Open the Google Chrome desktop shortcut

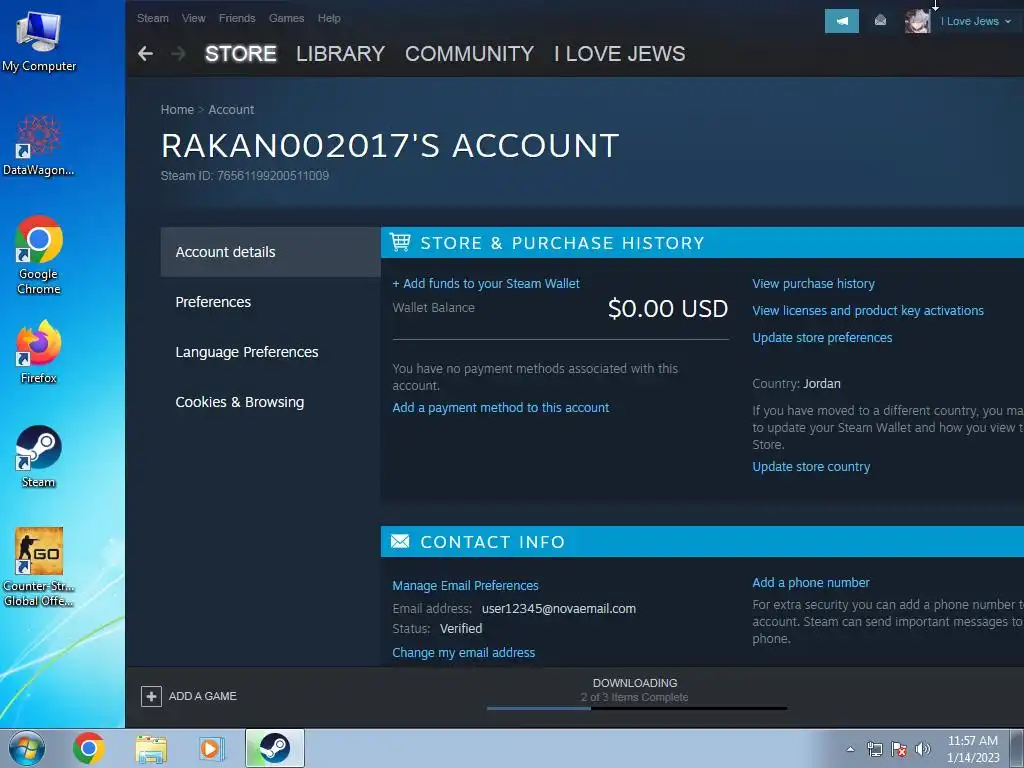pyautogui.click(x=39, y=255)
